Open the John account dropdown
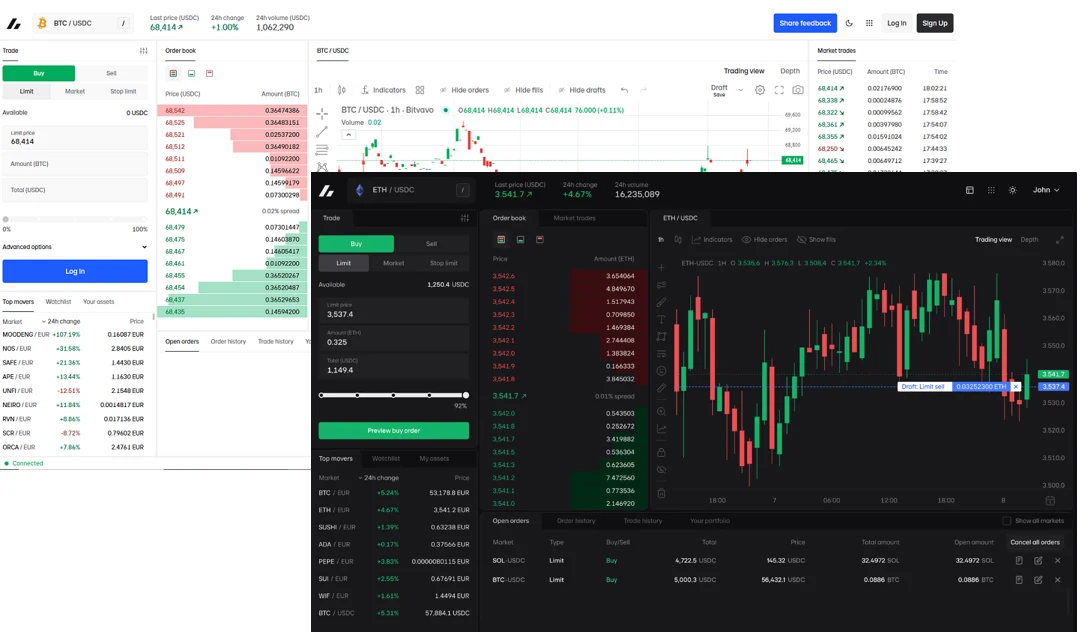This screenshot has height=639, width=1082. [x=1046, y=190]
